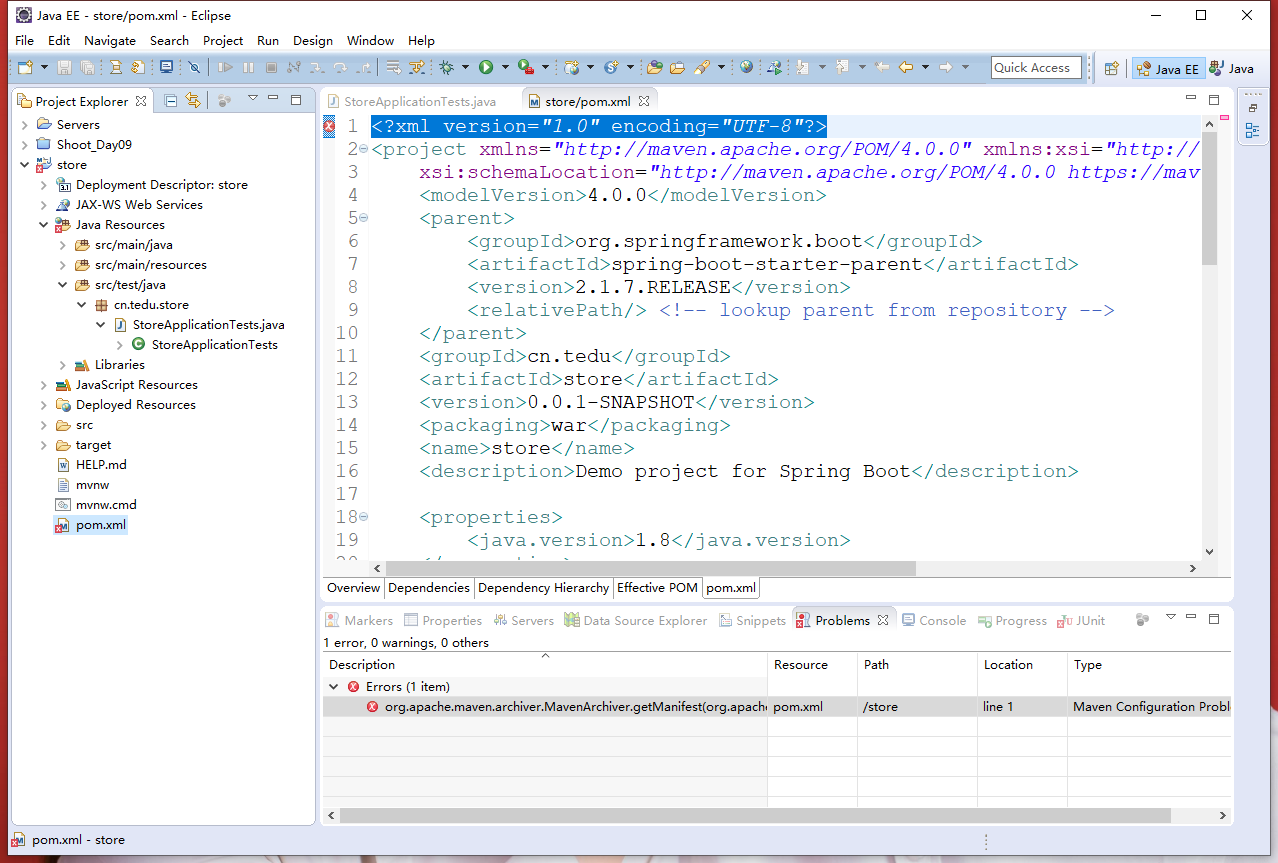
Task: Open the Run menu
Action: click(268, 40)
